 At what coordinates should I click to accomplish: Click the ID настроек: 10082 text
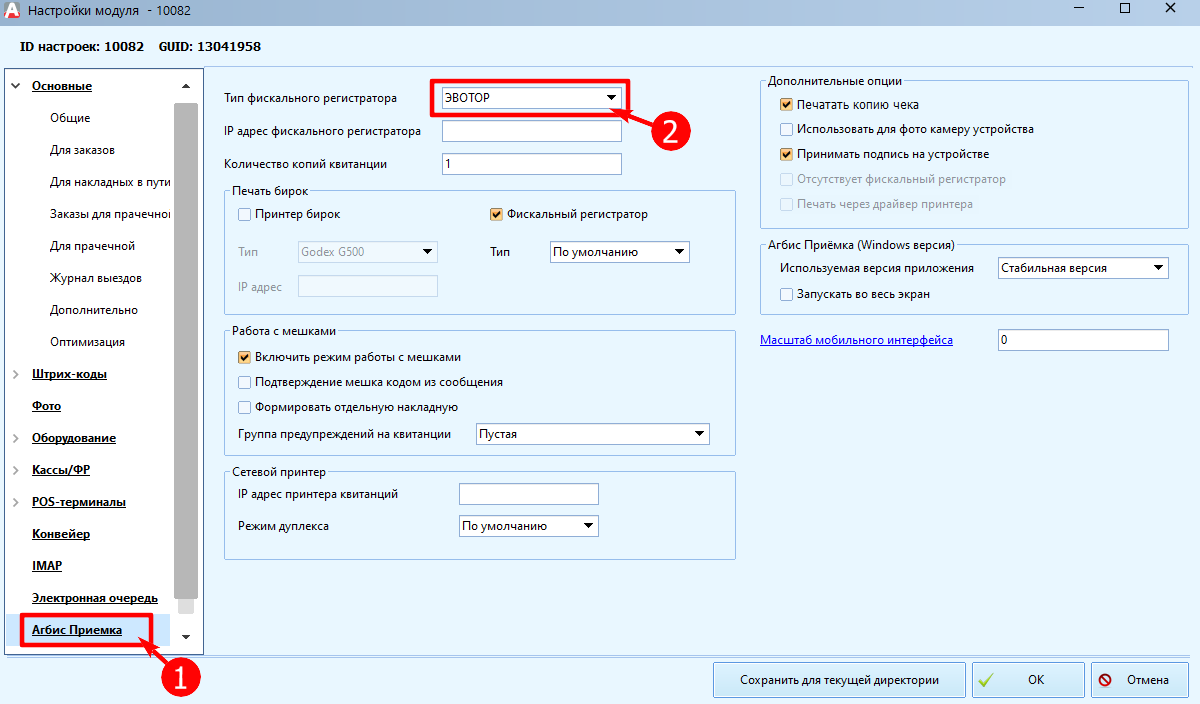pyautogui.click(x=82, y=46)
